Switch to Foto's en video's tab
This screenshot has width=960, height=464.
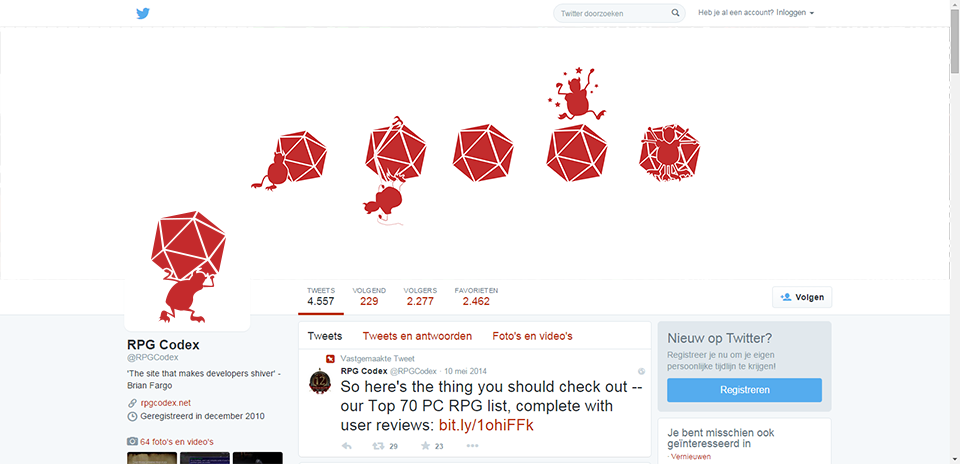point(532,336)
